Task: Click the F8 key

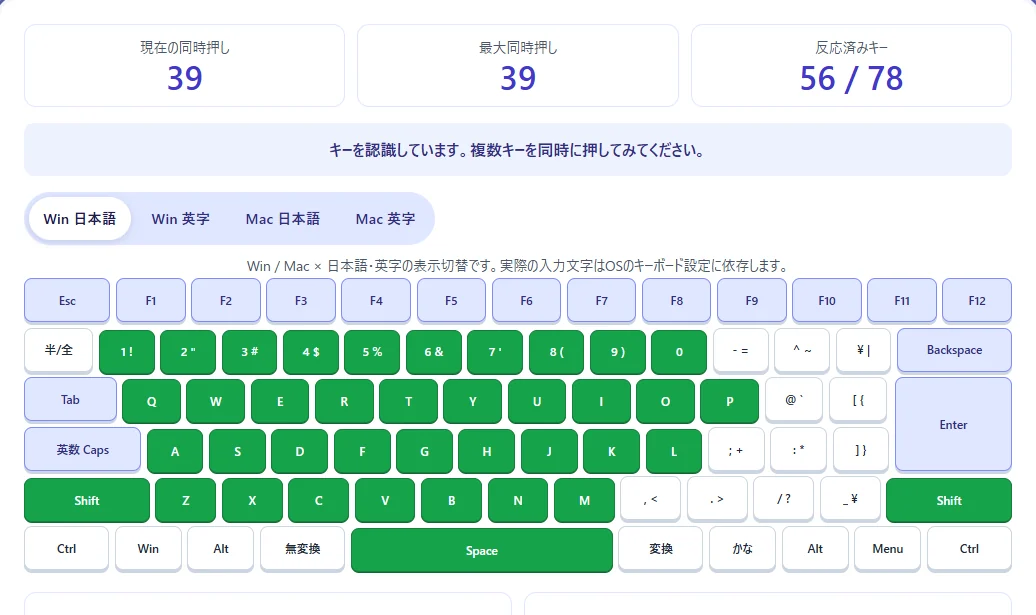Action: (677, 301)
